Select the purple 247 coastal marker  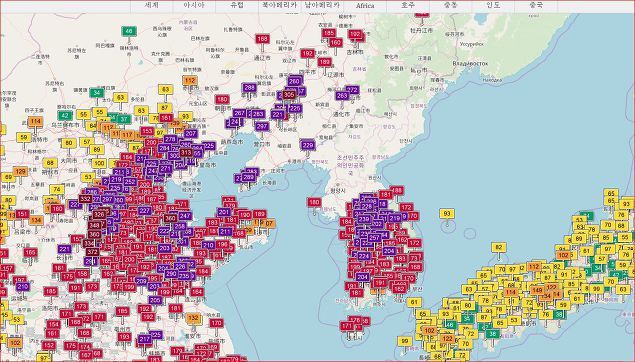(185, 216)
